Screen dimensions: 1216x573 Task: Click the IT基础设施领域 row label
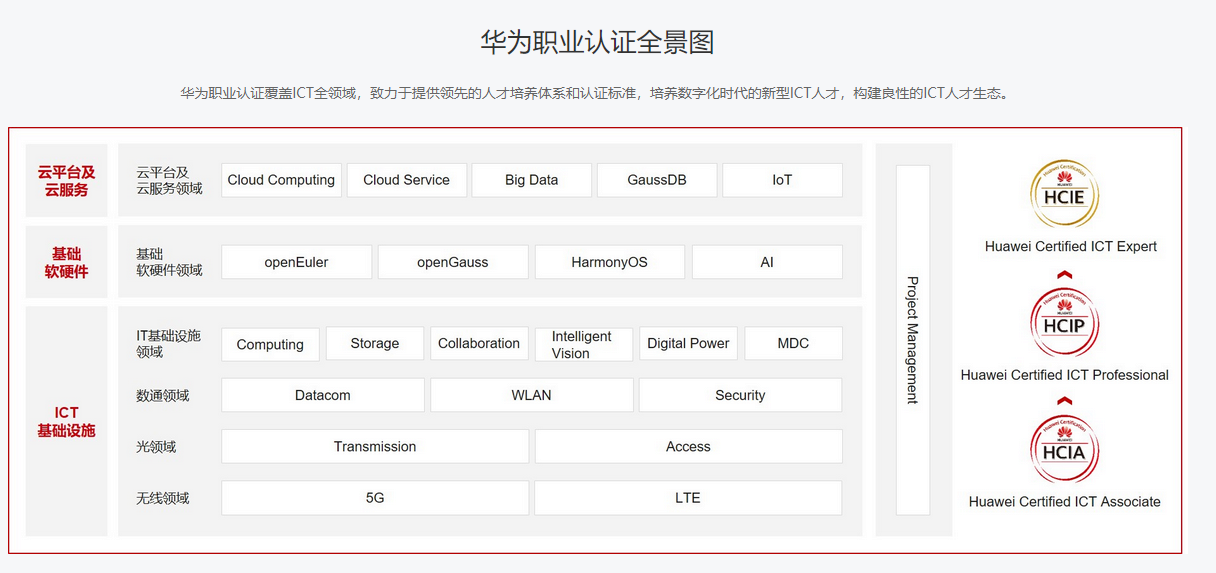tap(169, 344)
